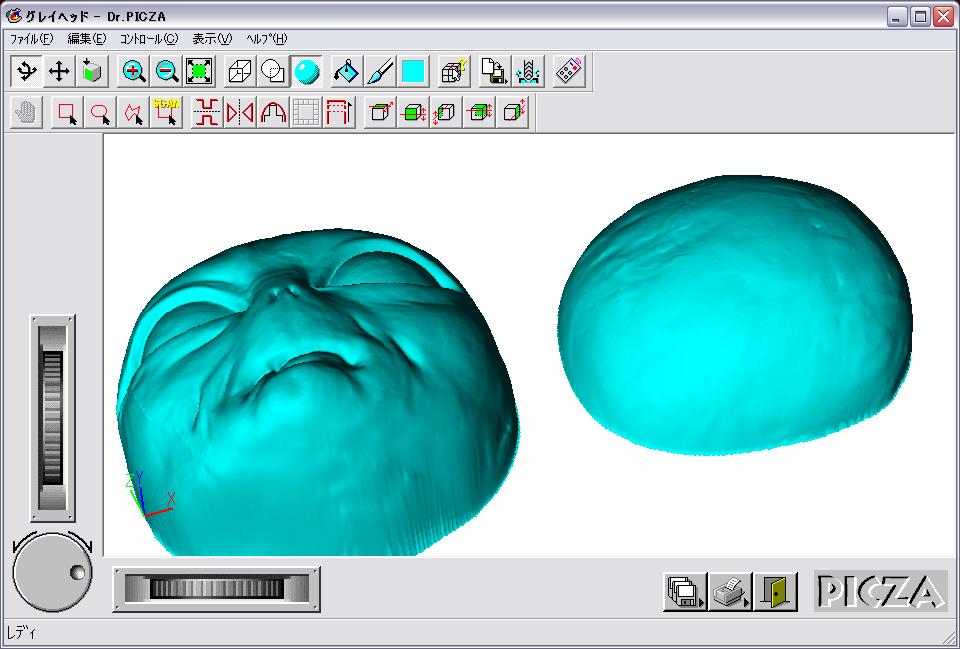Open the save floppy disks dropdown button
Screen dimensions: 960x649
click(685, 592)
